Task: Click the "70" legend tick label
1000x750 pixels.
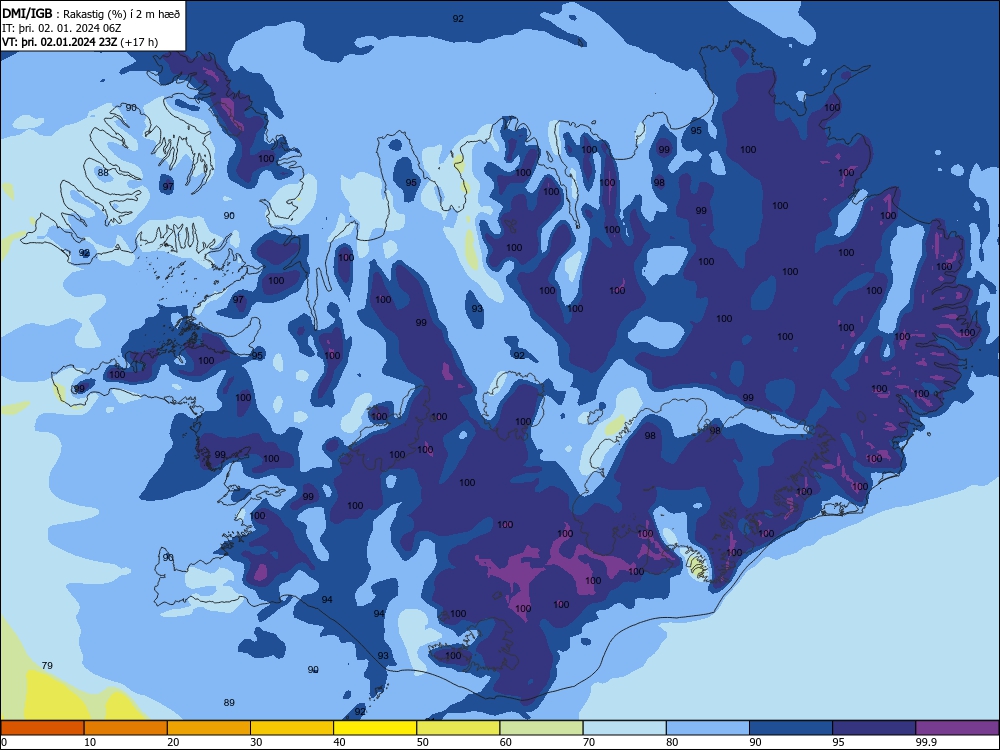Action: [589, 742]
